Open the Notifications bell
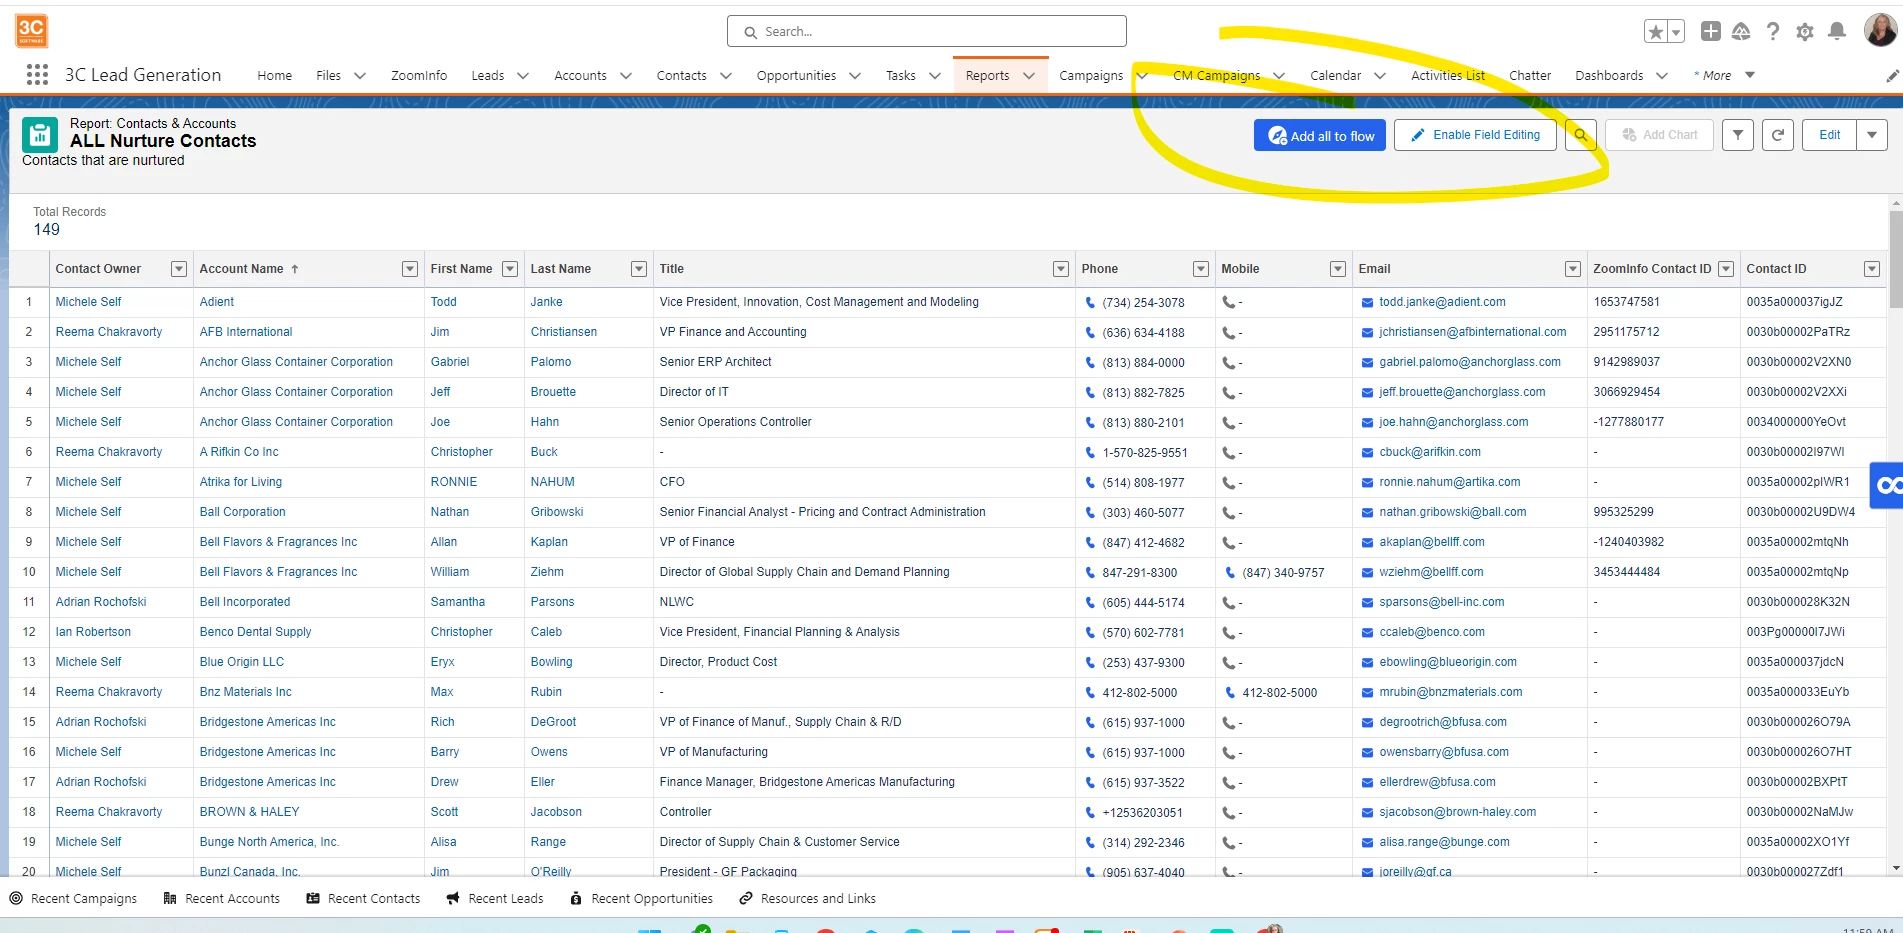 click(x=1837, y=32)
